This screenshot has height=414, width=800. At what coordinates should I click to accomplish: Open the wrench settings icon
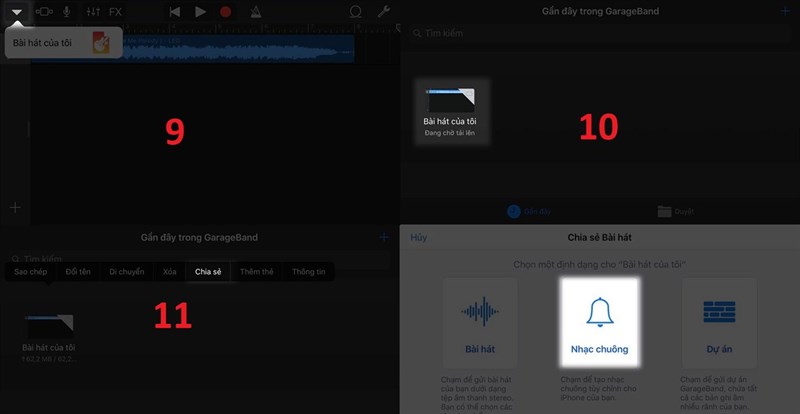pos(383,12)
